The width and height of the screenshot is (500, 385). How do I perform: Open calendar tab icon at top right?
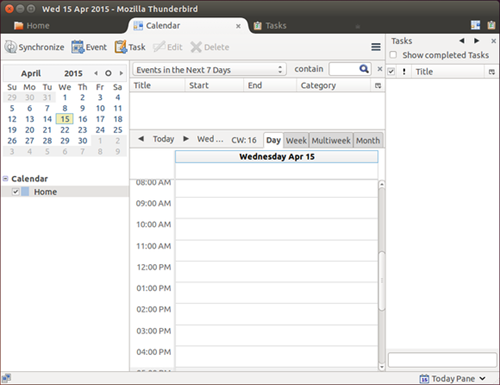[475, 25]
